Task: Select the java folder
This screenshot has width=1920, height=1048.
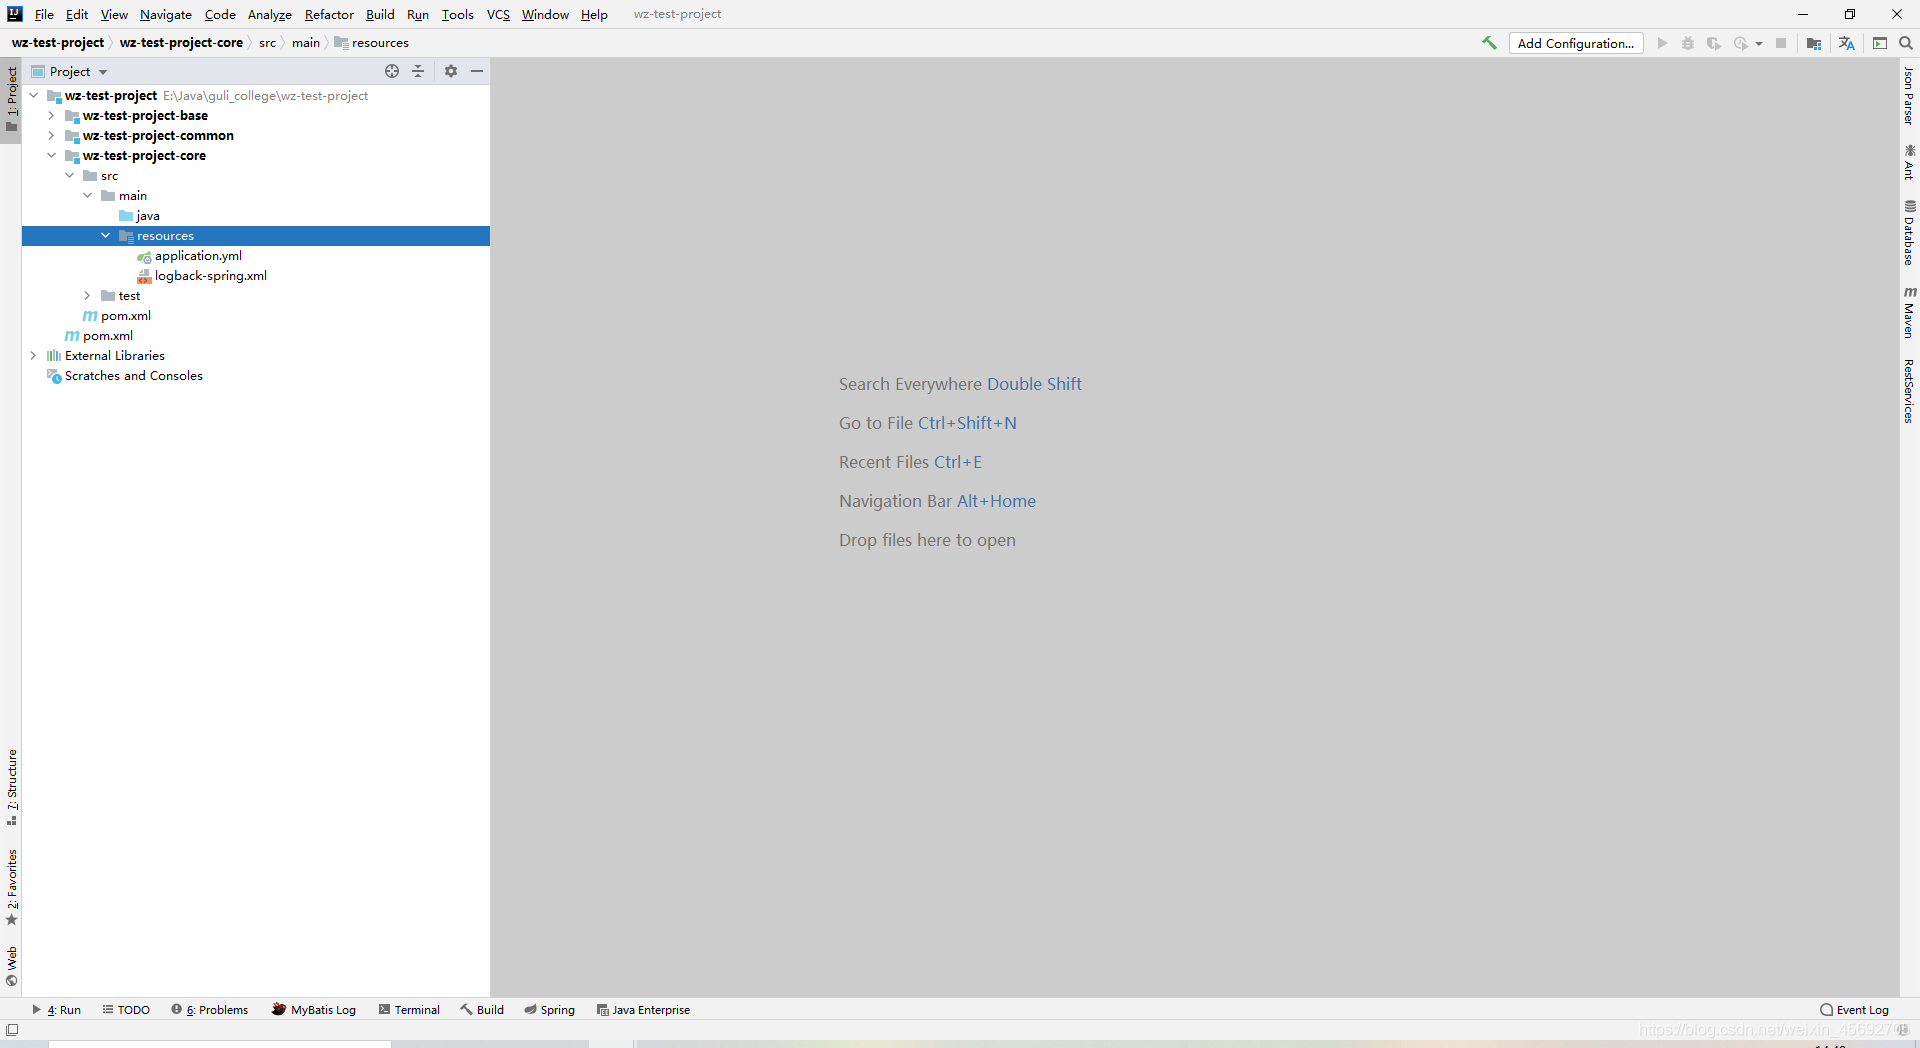Action: (147, 216)
